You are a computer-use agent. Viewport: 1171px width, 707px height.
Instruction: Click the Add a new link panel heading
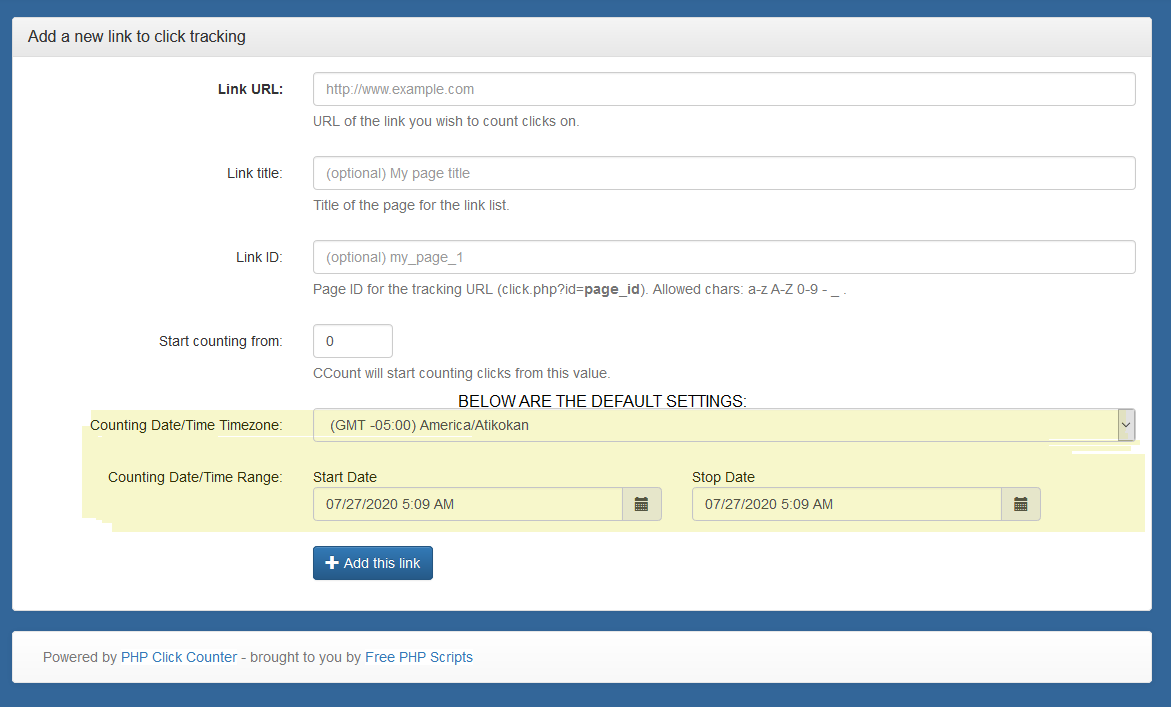click(137, 37)
